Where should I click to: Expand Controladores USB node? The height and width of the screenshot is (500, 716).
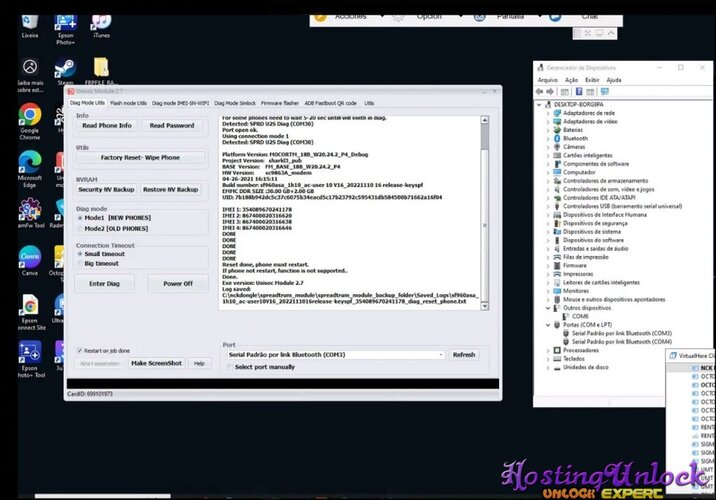pyautogui.click(x=548, y=206)
